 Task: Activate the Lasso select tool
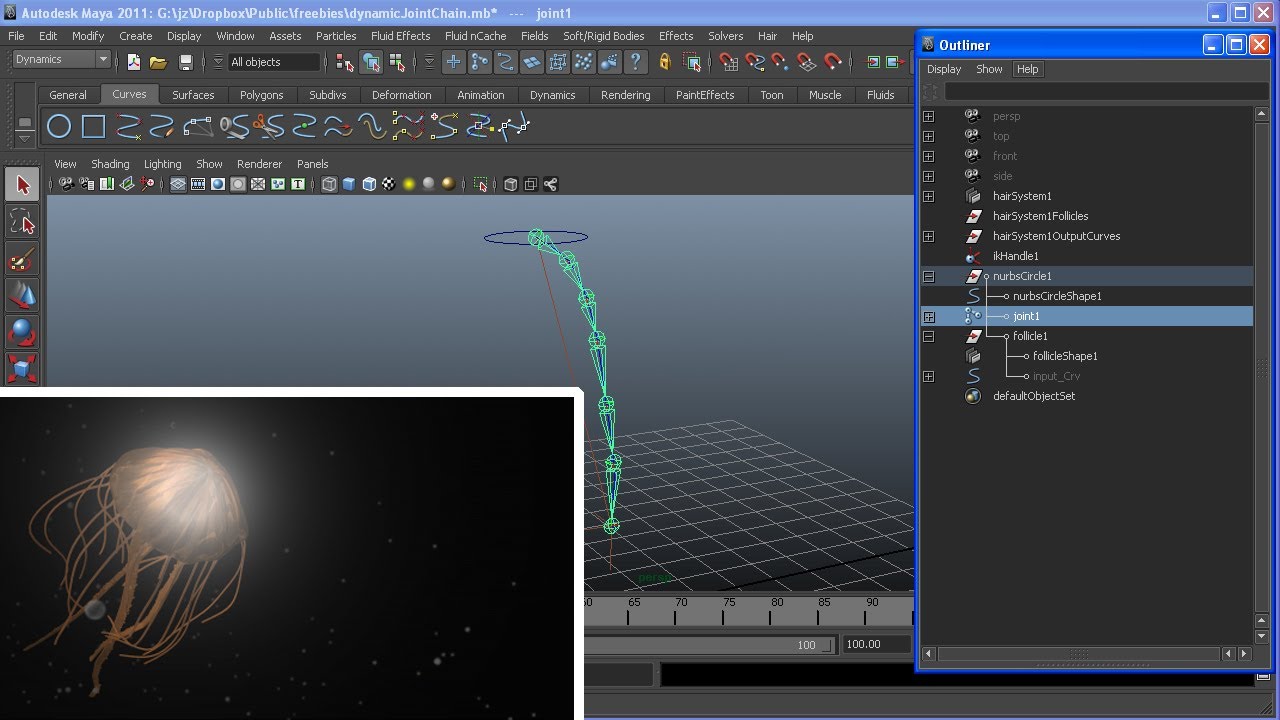(x=22, y=223)
